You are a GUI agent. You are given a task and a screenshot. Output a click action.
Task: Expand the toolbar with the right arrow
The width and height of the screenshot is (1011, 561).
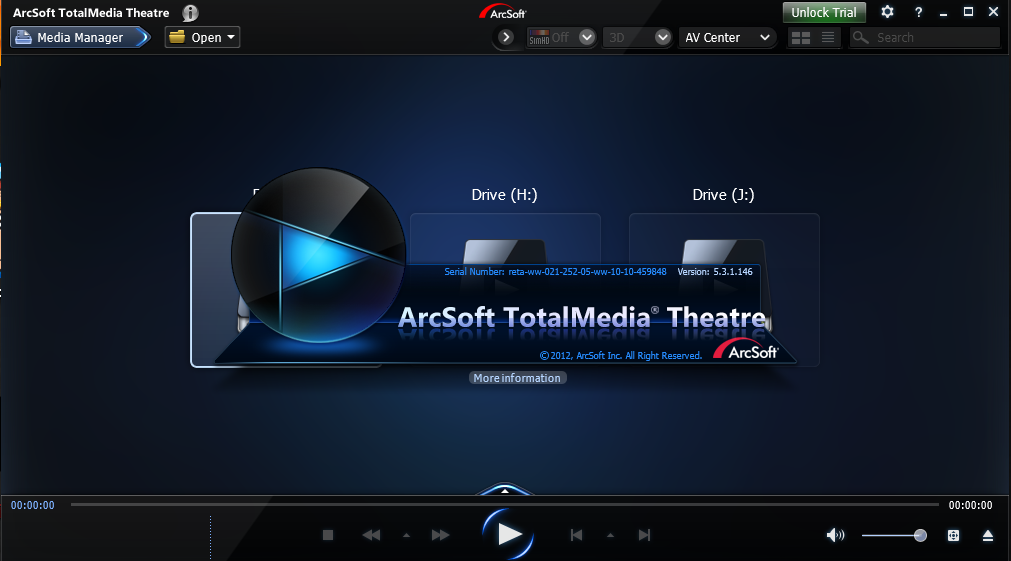coord(506,37)
